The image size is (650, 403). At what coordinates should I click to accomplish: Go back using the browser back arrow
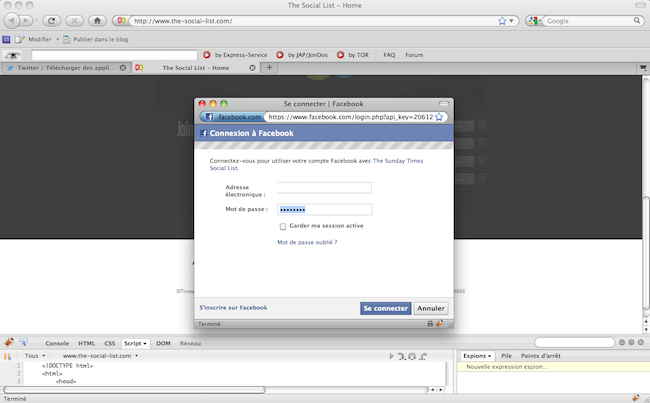point(12,20)
